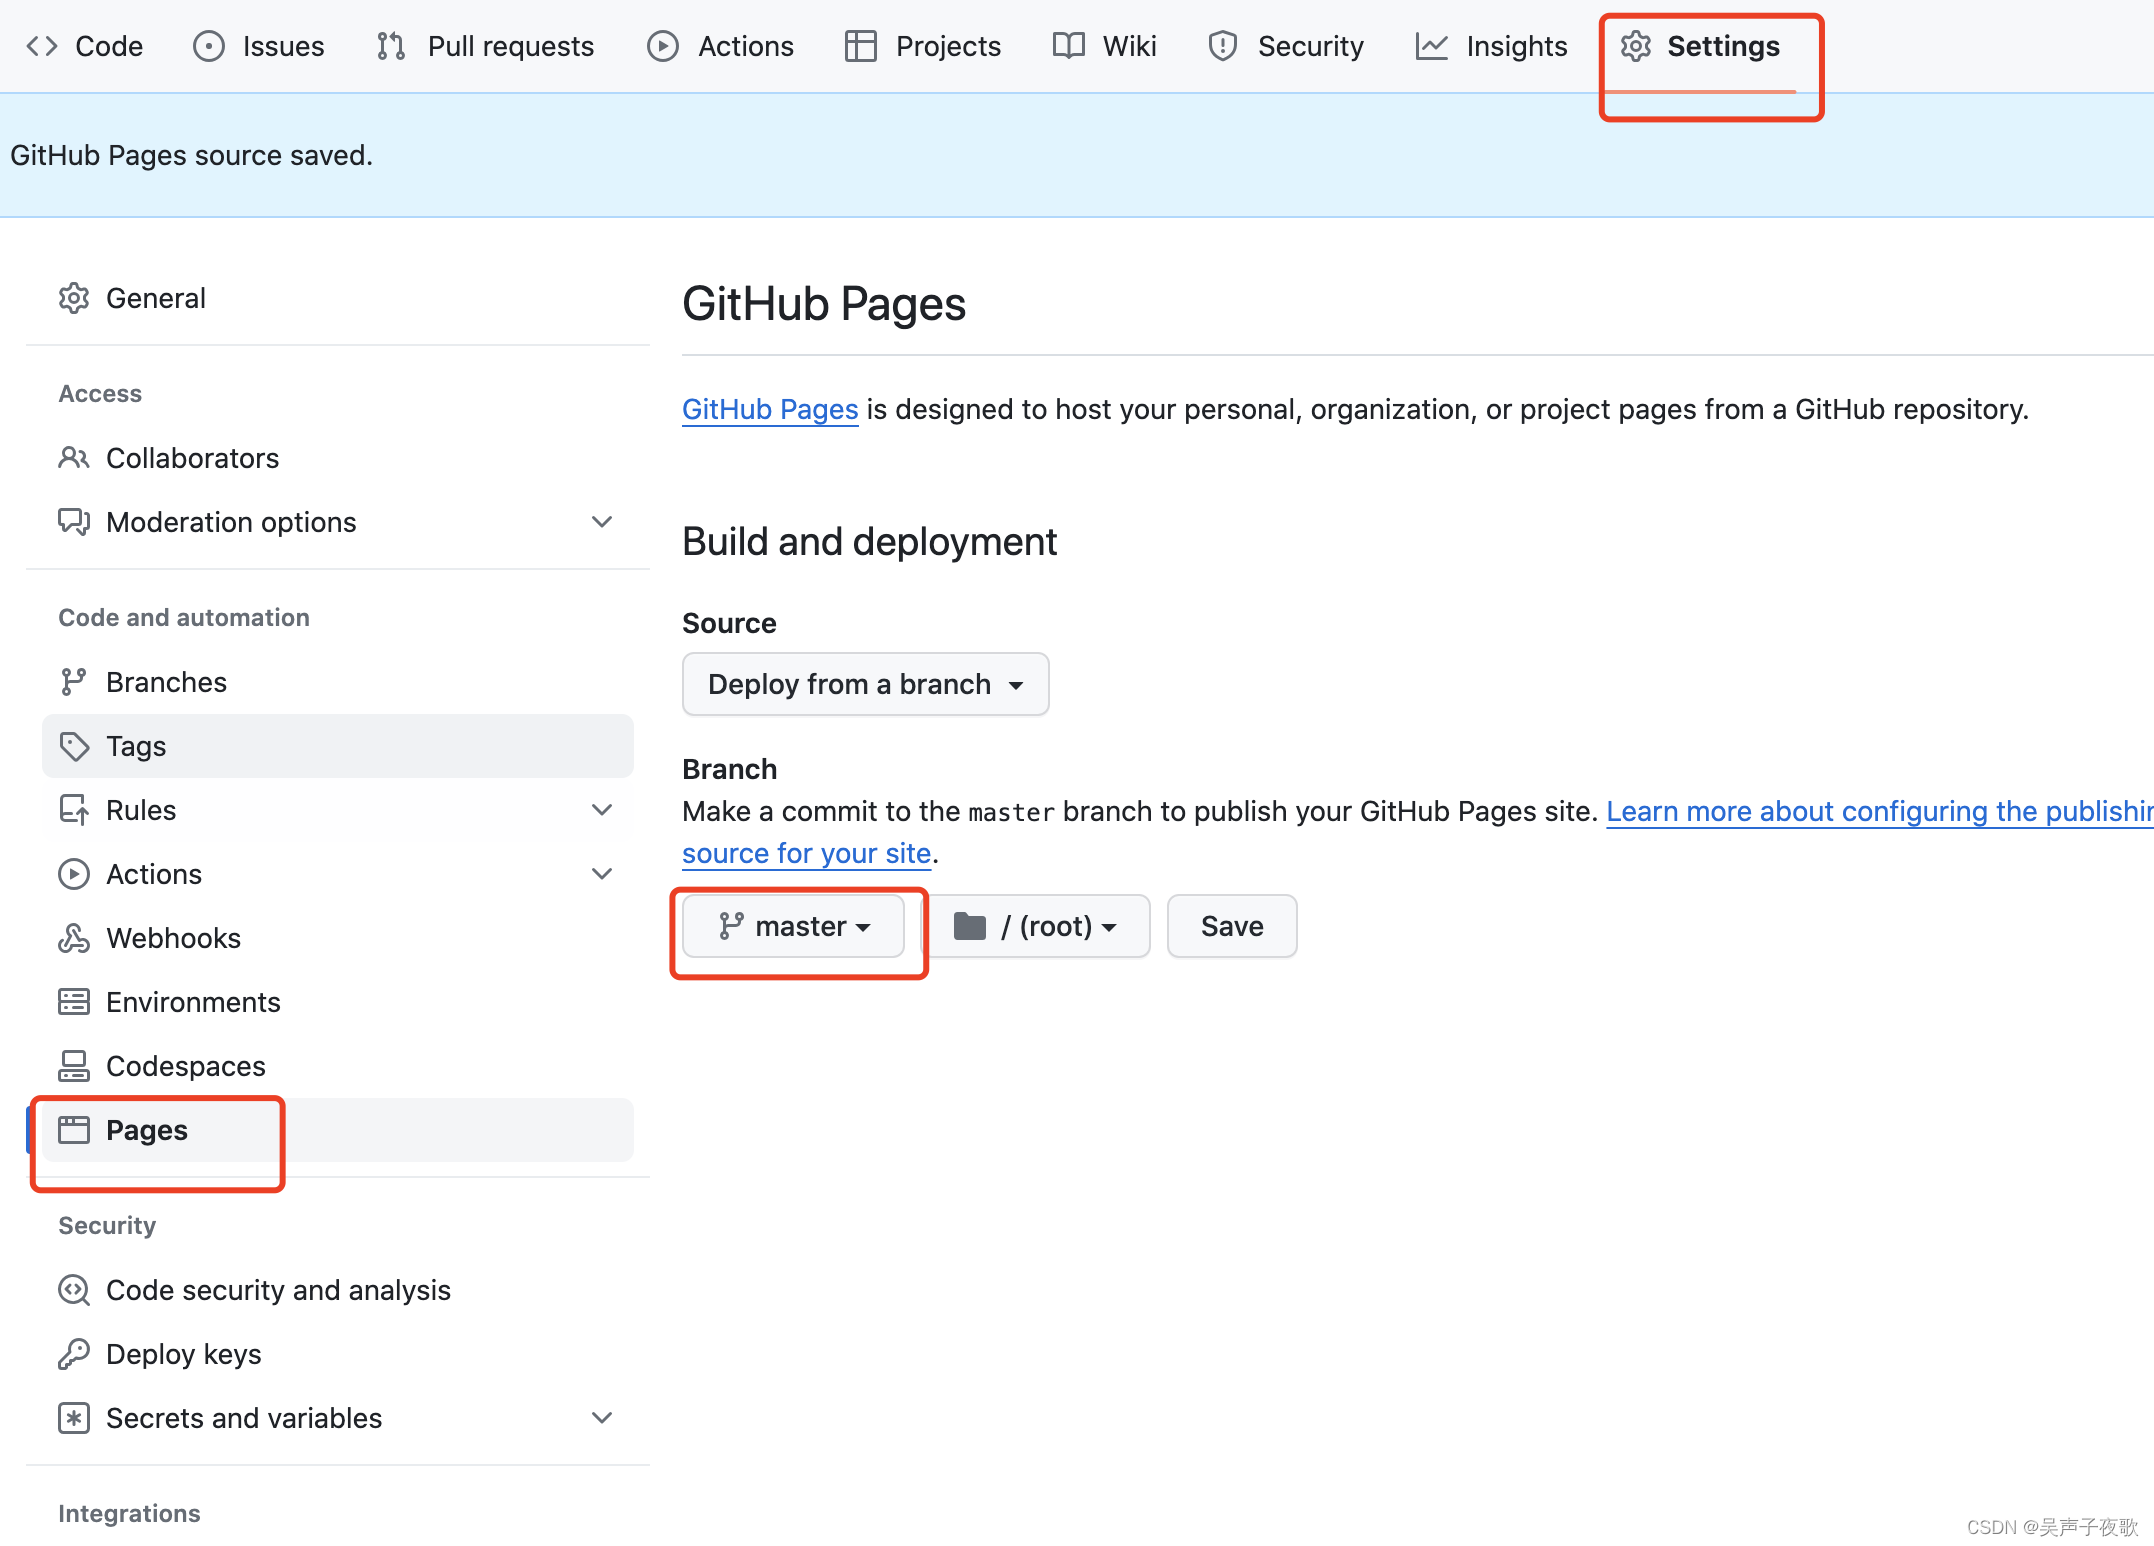The width and height of the screenshot is (2154, 1546).
Task: View the Insights tab
Action: [x=1491, y=46]
